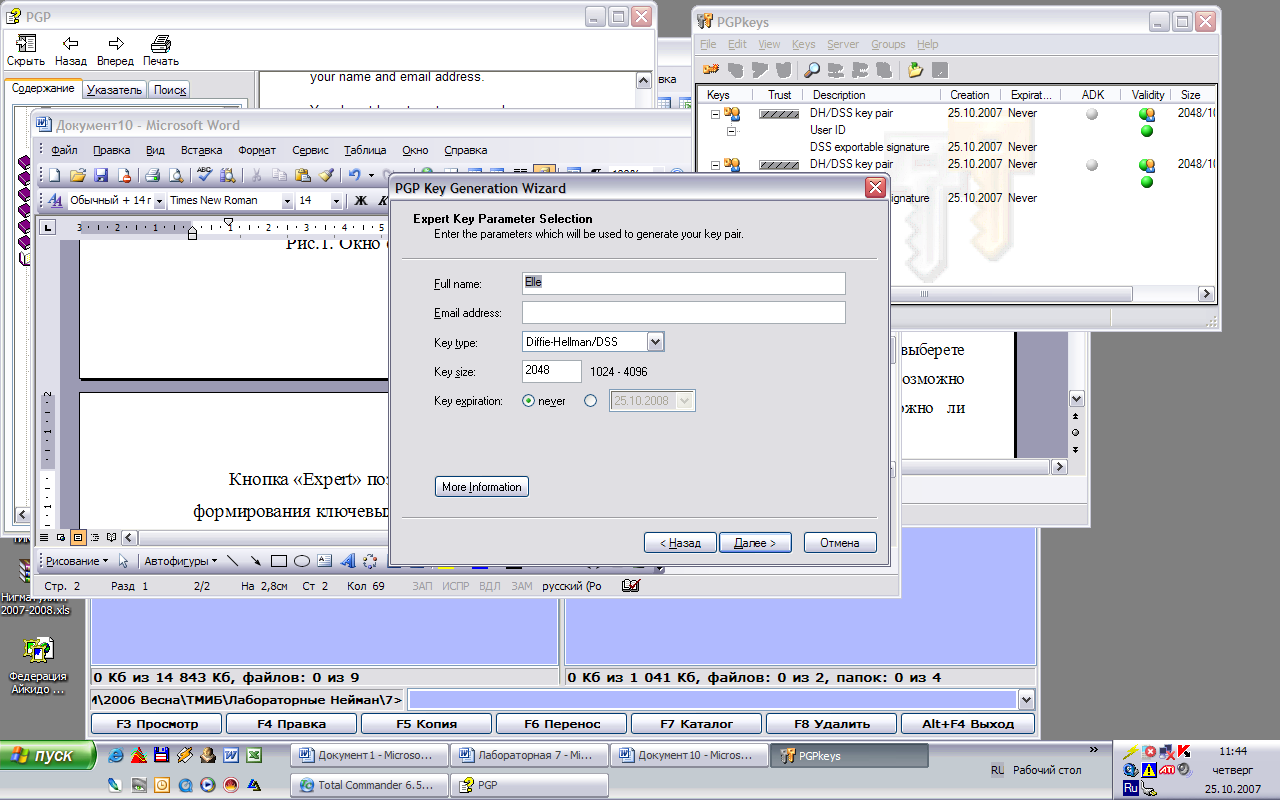Image resolution: width=1280 pixels, height=800 pixels.
Task: Open the Keys menu in PGPkeys
Action: 803,44
